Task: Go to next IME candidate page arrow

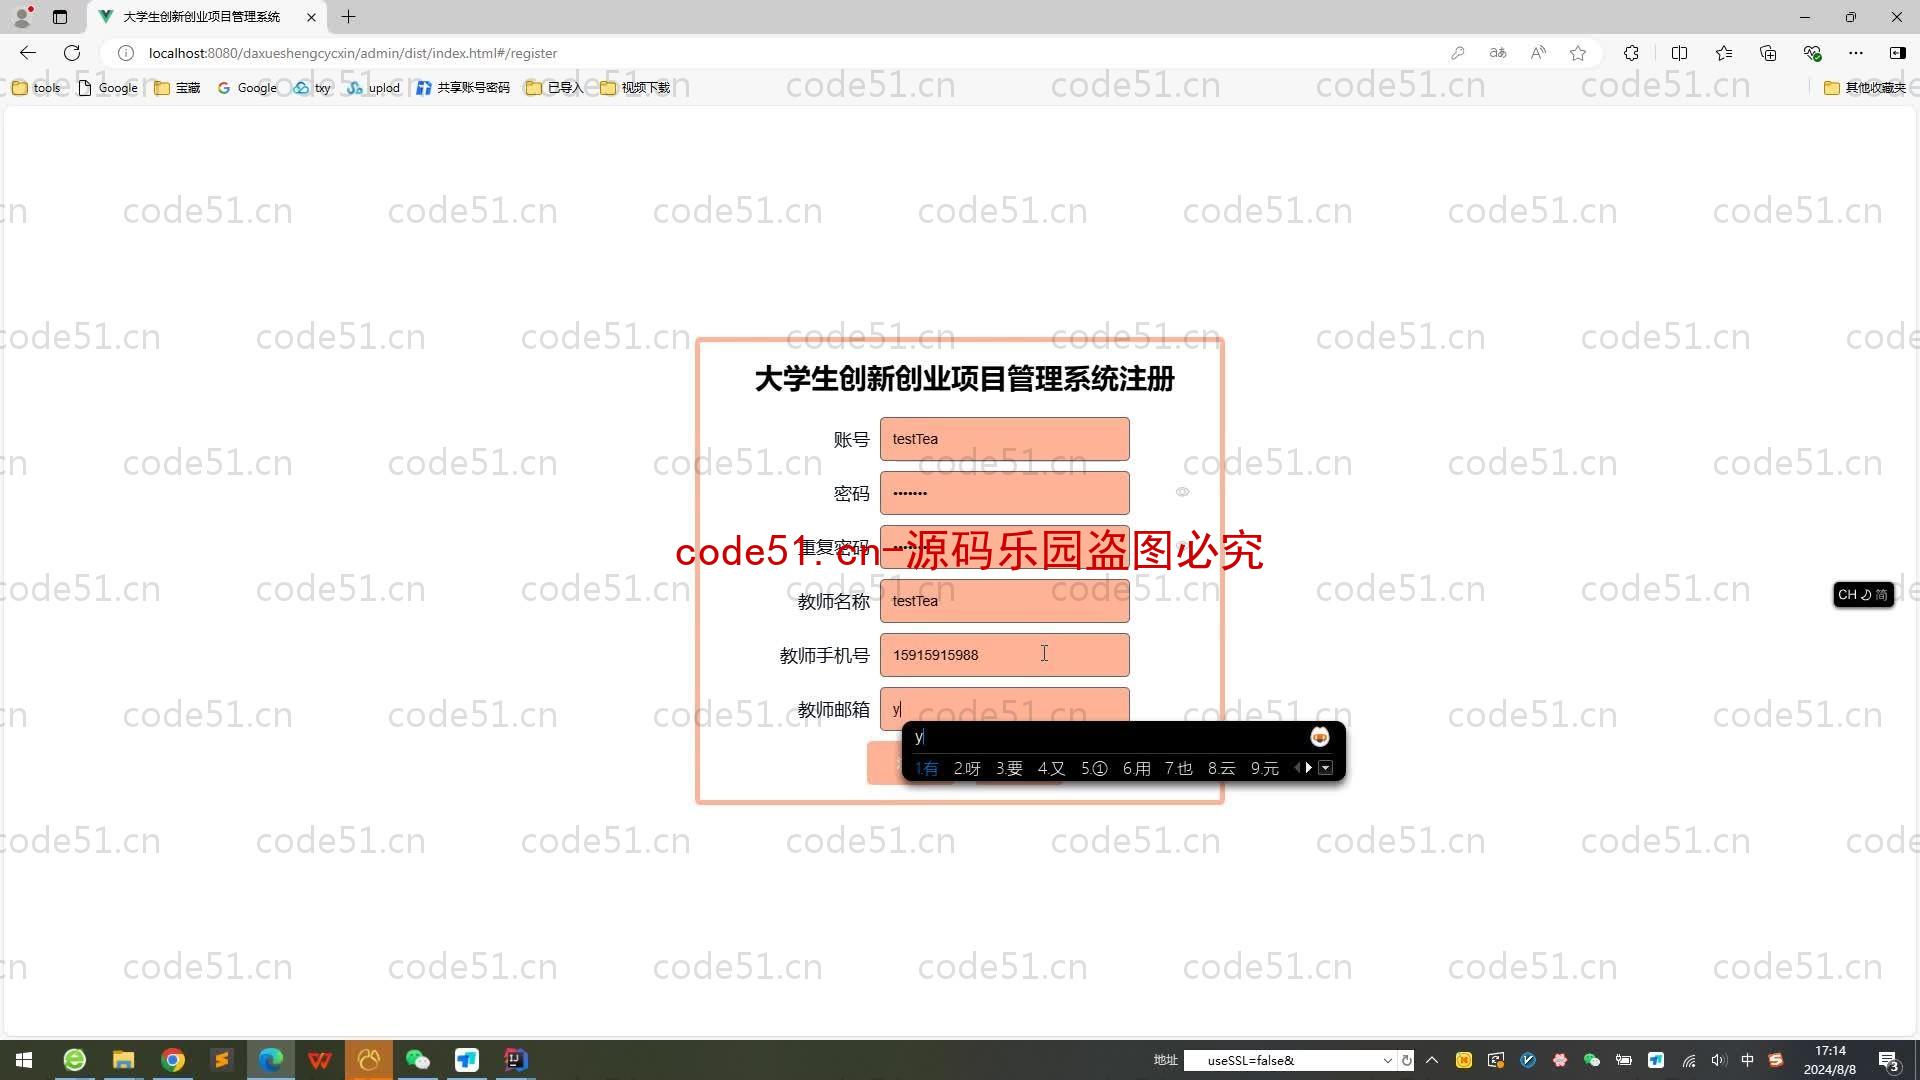Action: [x=1308, y=768]
